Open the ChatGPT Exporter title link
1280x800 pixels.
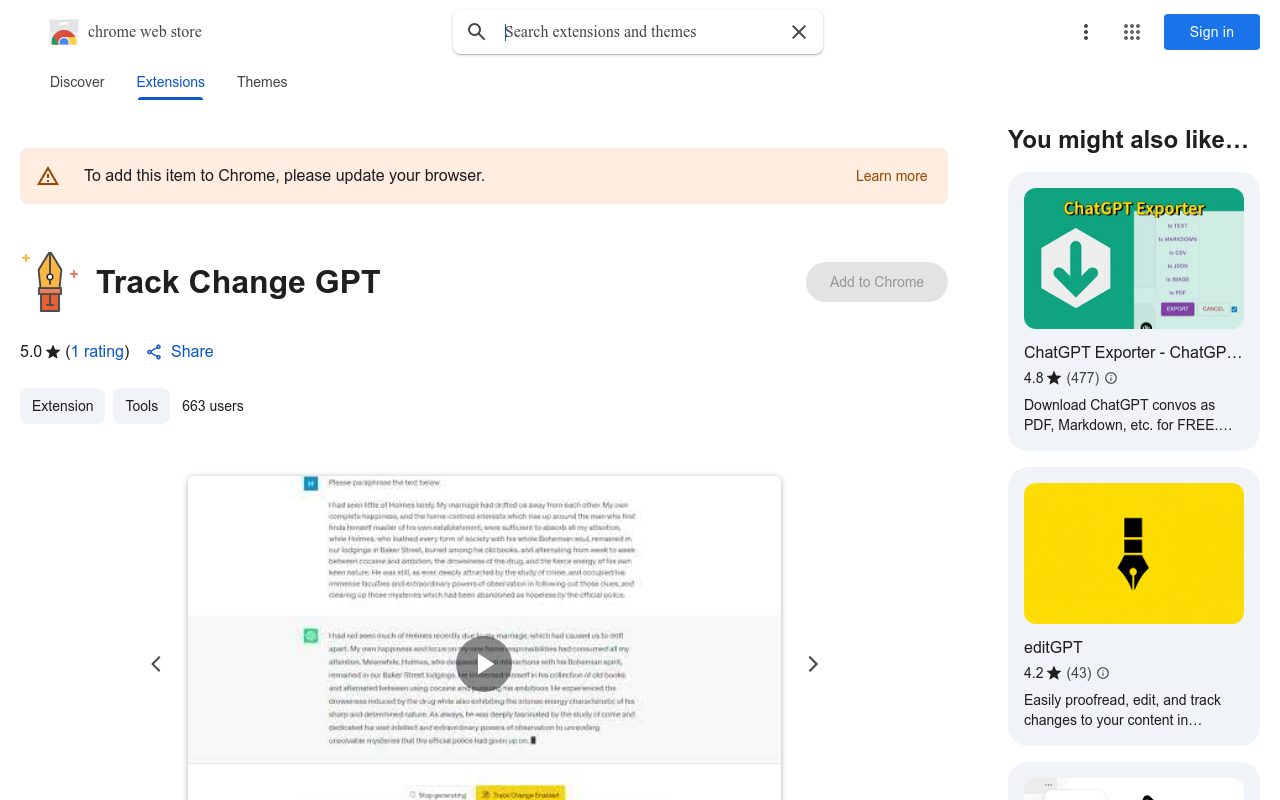pyautogui.click(x=1133, y=352)
